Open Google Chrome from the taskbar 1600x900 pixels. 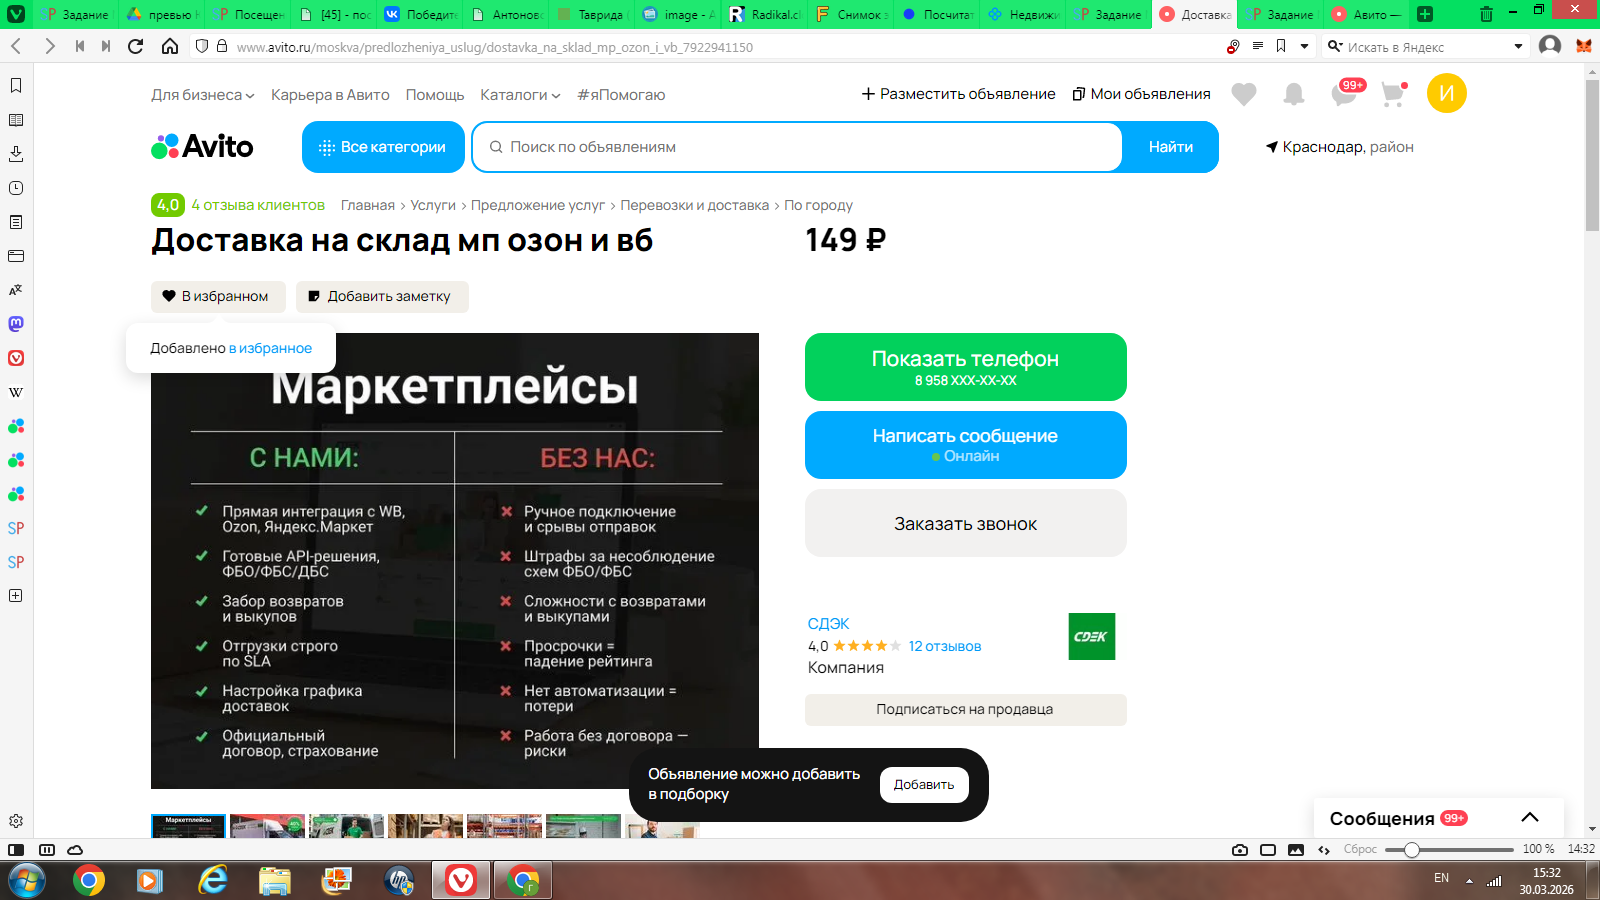[x=89, y=880]
